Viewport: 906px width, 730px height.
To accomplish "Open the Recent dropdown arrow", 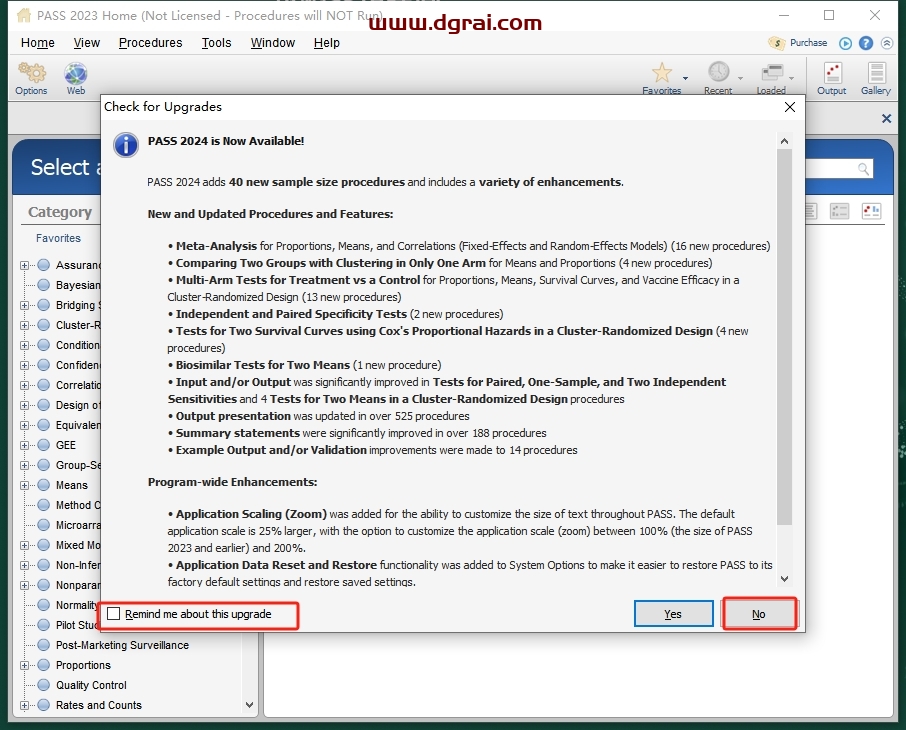I will (740, 78).
